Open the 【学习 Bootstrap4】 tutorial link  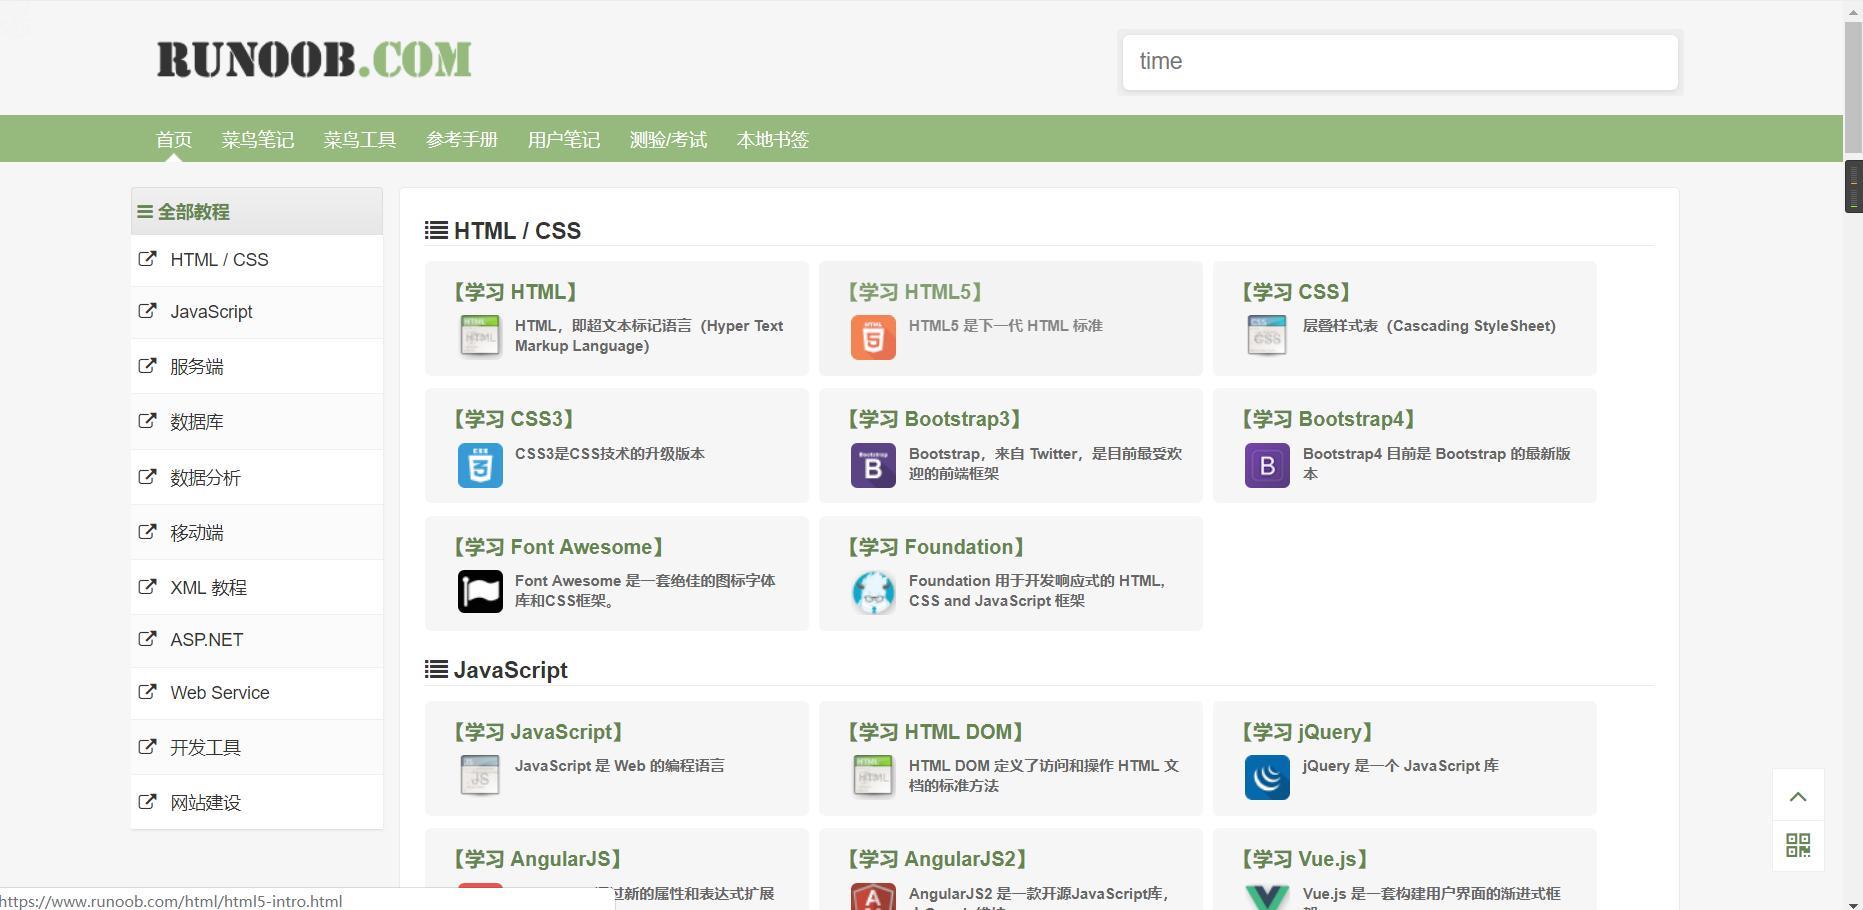click(x=1328, y=419)
